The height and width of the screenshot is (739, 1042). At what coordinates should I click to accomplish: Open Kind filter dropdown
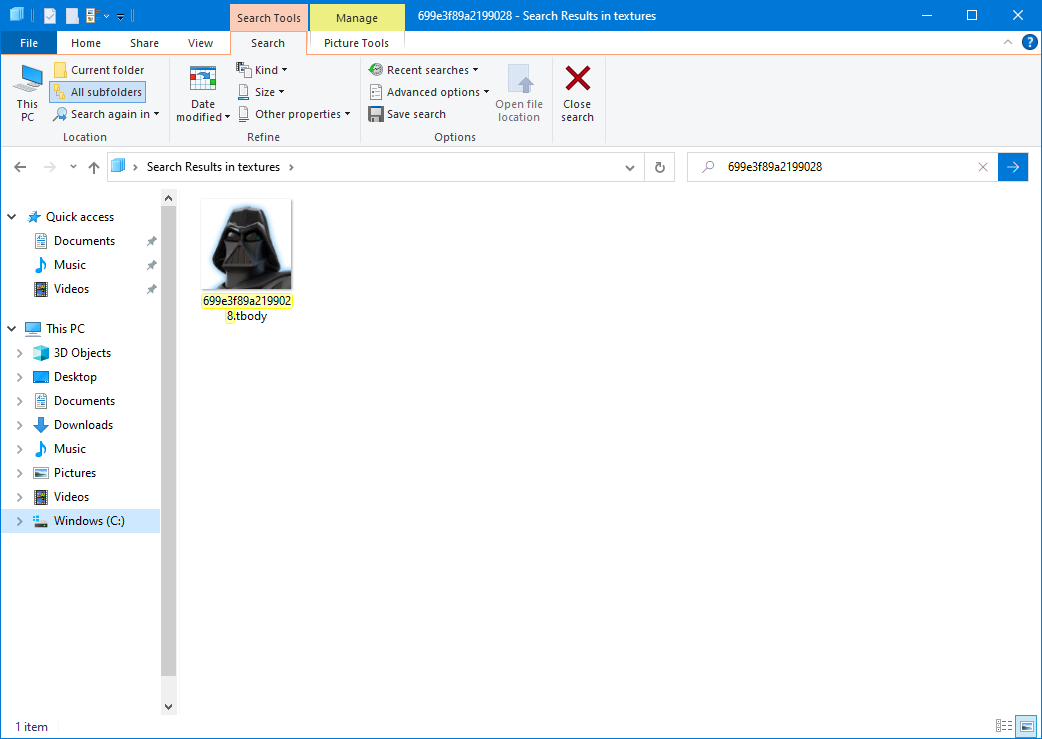(x=262, y=70)
